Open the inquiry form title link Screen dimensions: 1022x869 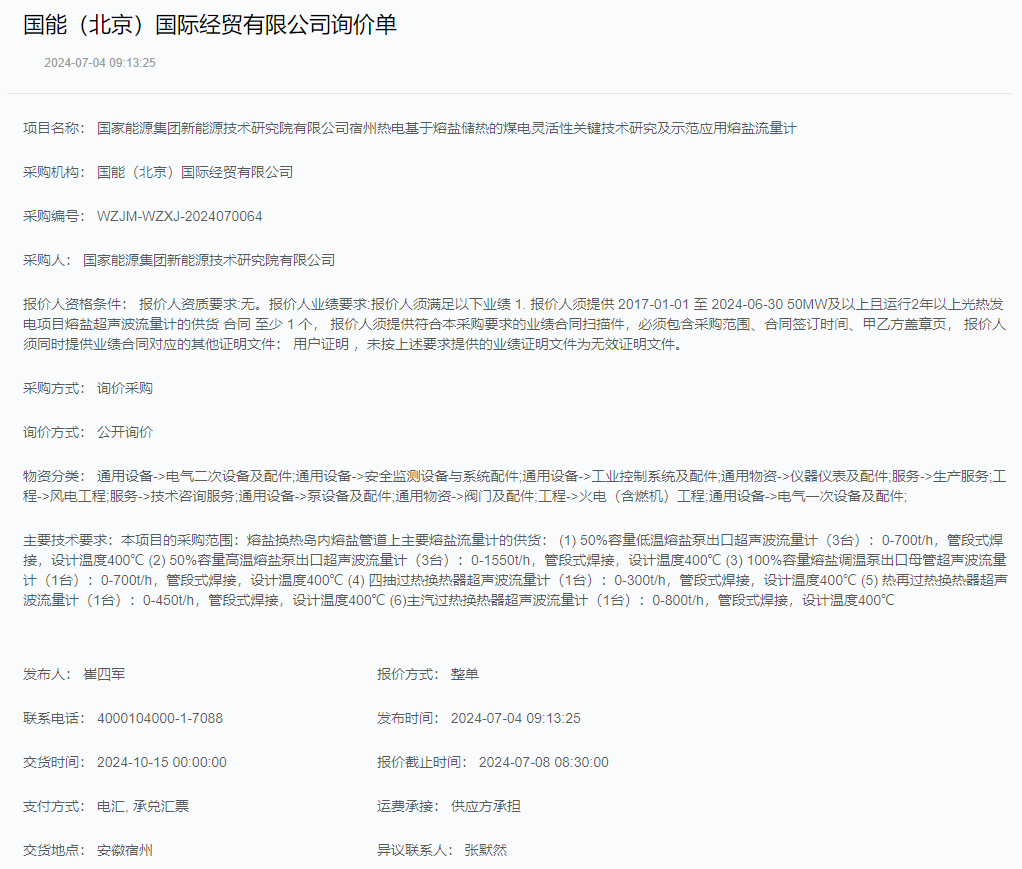point(210,27)
